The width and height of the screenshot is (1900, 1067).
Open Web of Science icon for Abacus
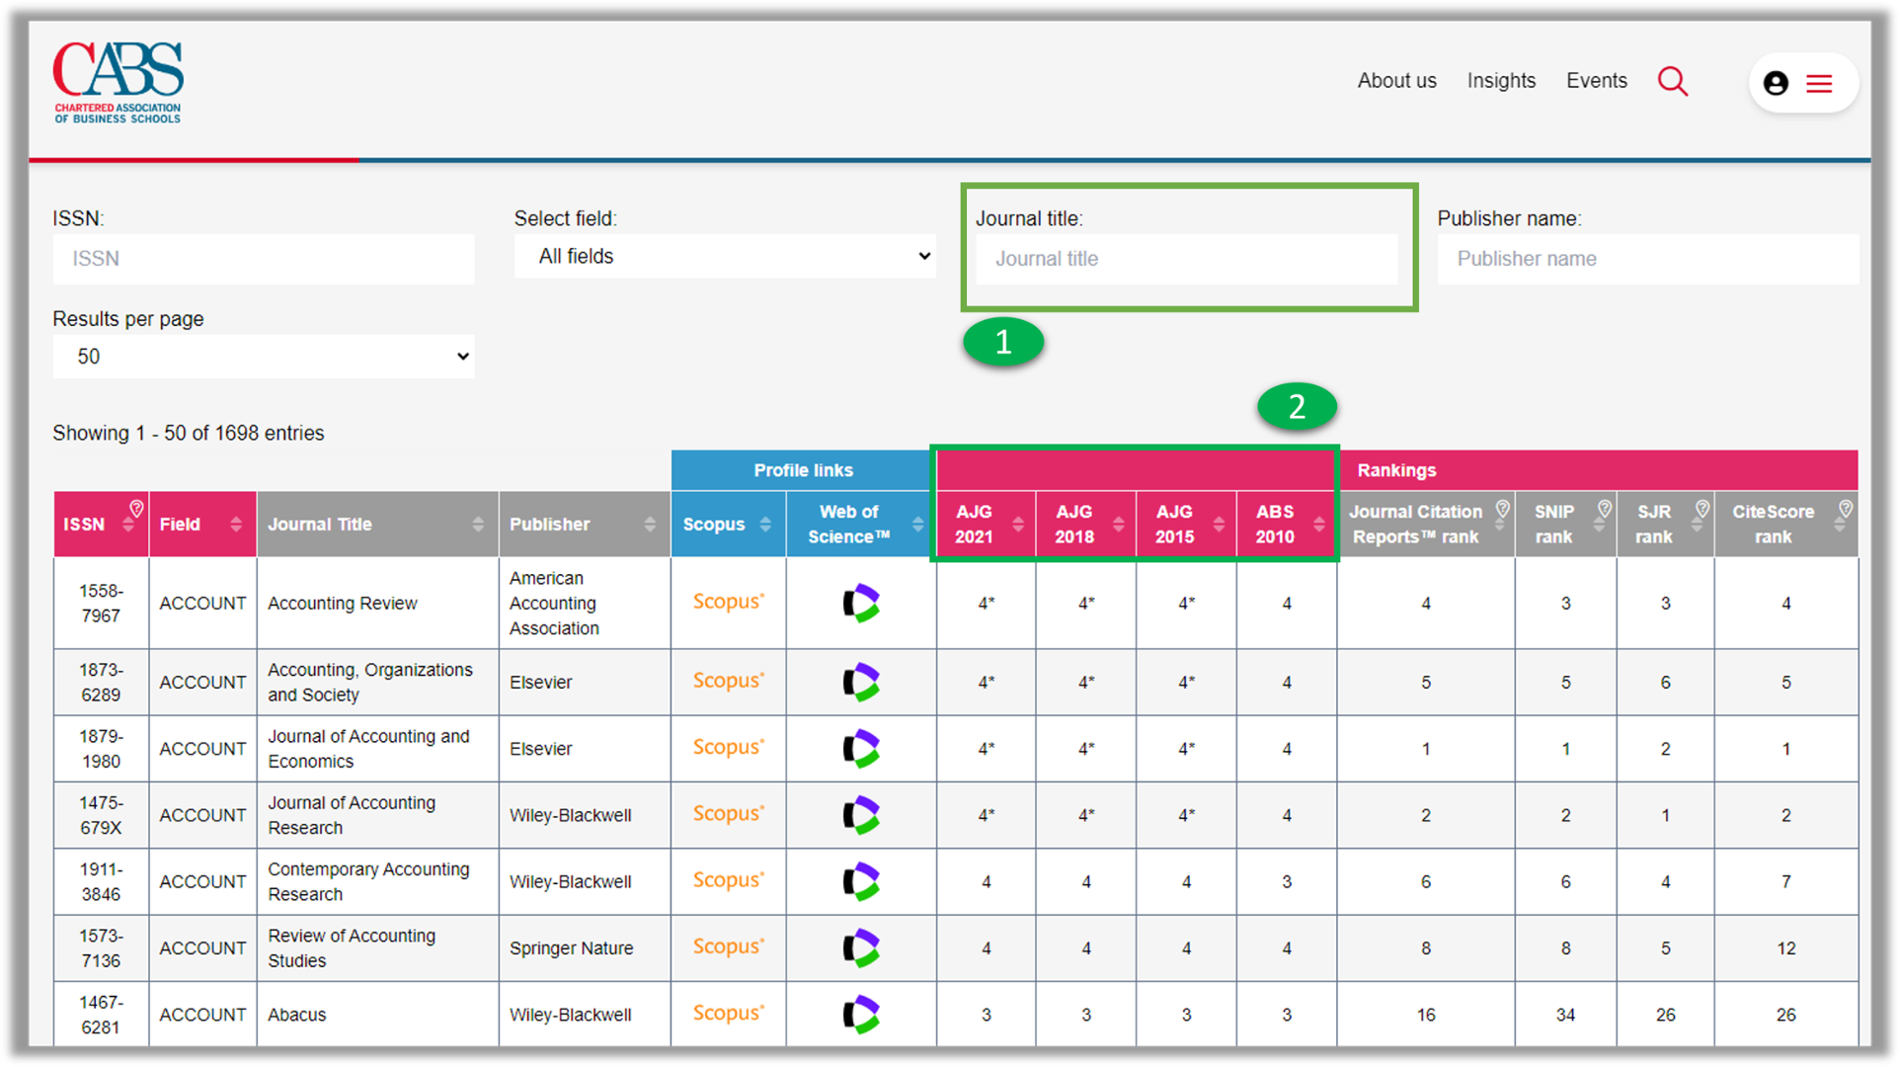pyautogui.click(x=860, y=1014)
